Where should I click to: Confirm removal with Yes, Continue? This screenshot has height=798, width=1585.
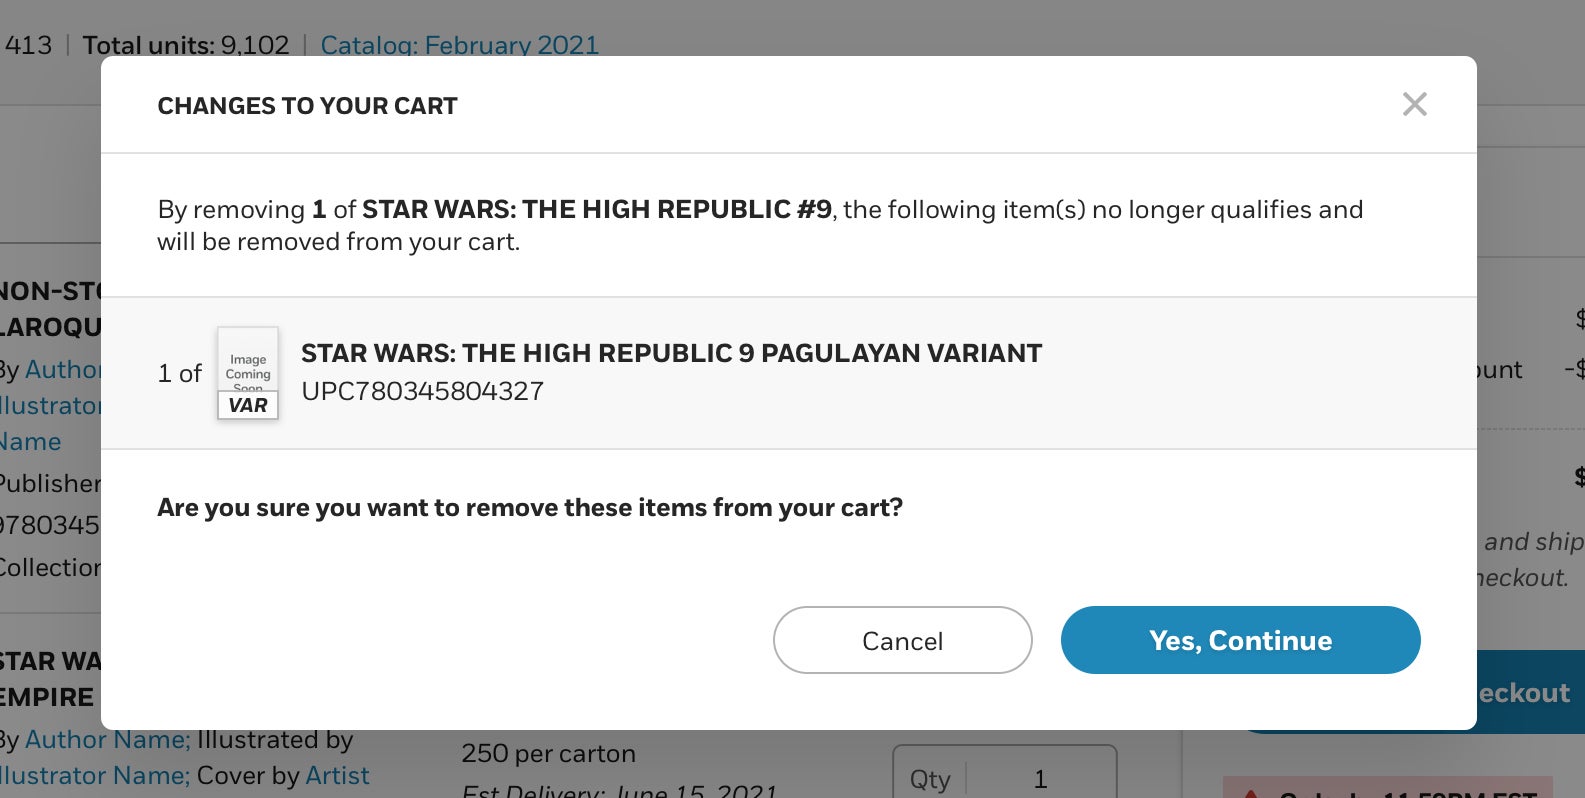coord(1240,640)
